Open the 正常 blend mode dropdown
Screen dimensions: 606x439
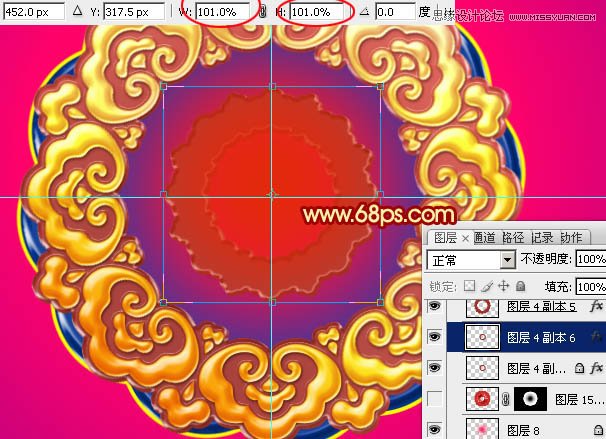coord(471,260)
